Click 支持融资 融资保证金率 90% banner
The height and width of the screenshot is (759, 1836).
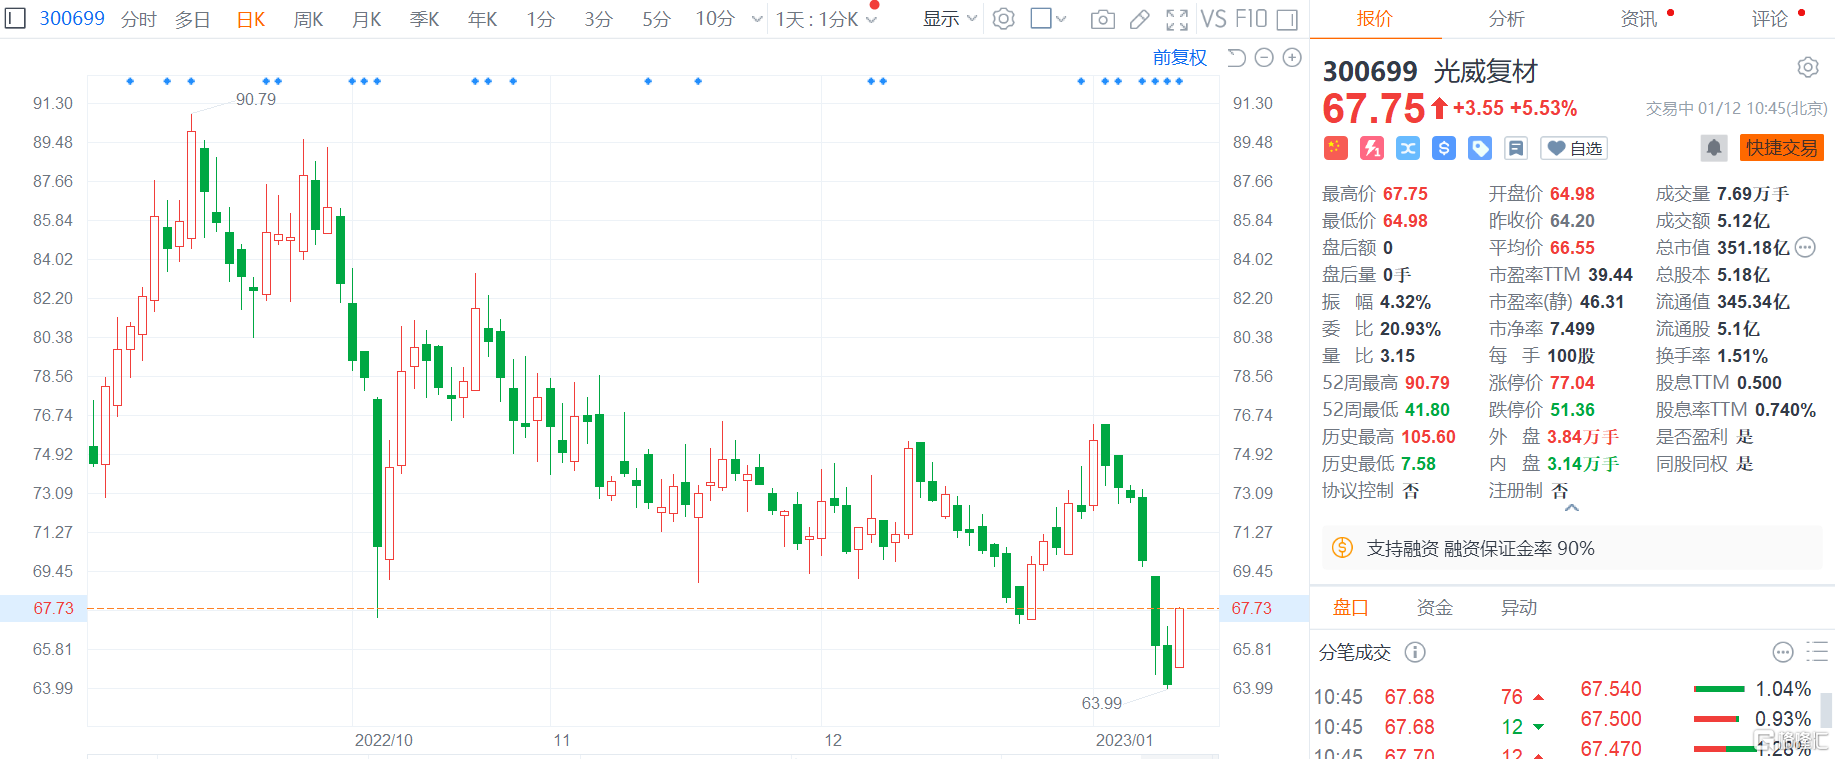[1572, 548]
